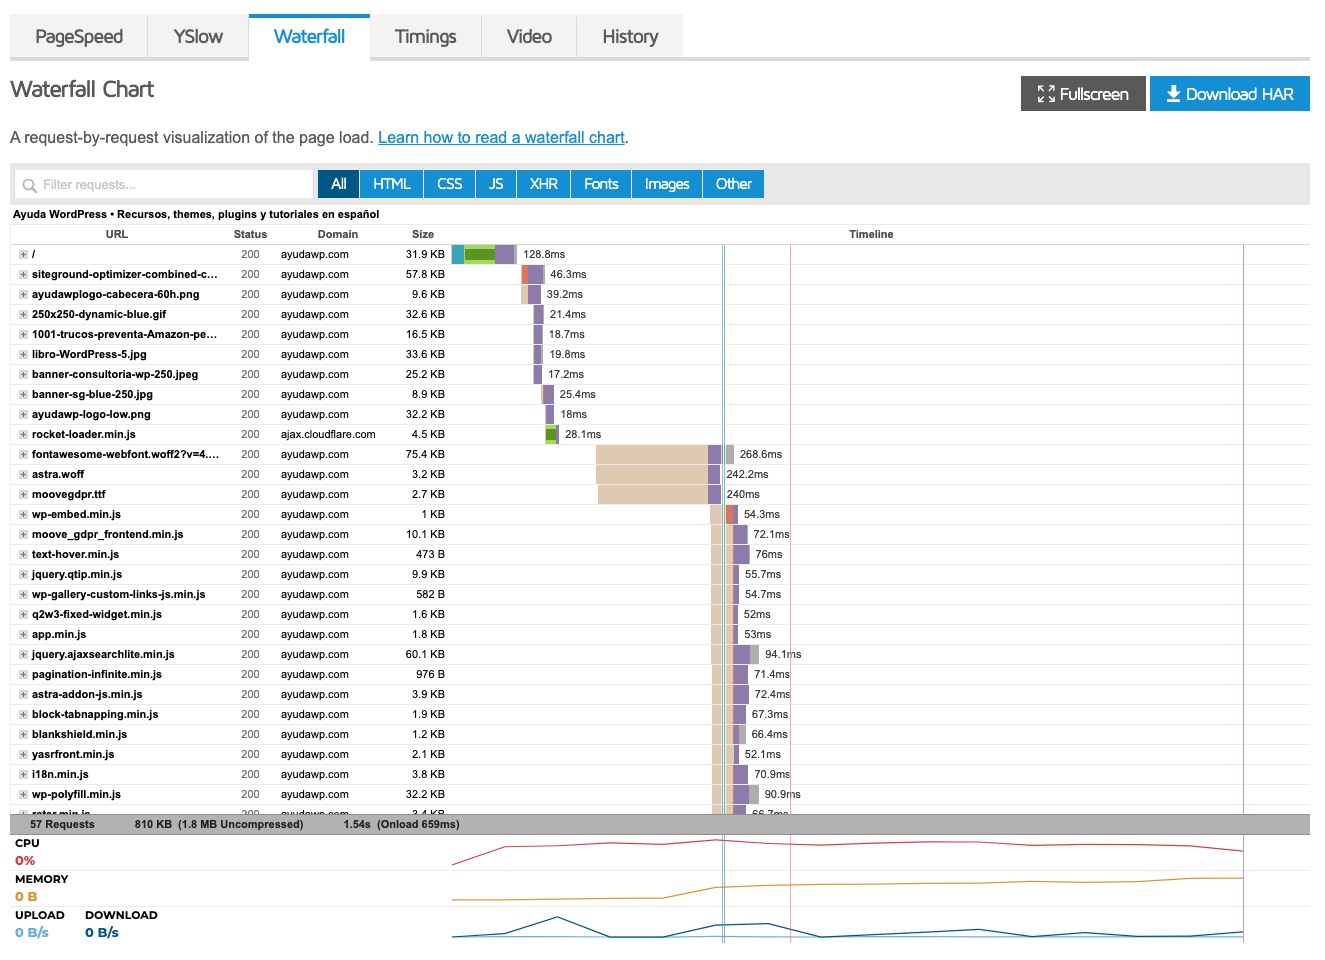1325x960 pixels.
Task: Expand the fontawesome-webfont.woff2 request details
Action: click(23, 455)
